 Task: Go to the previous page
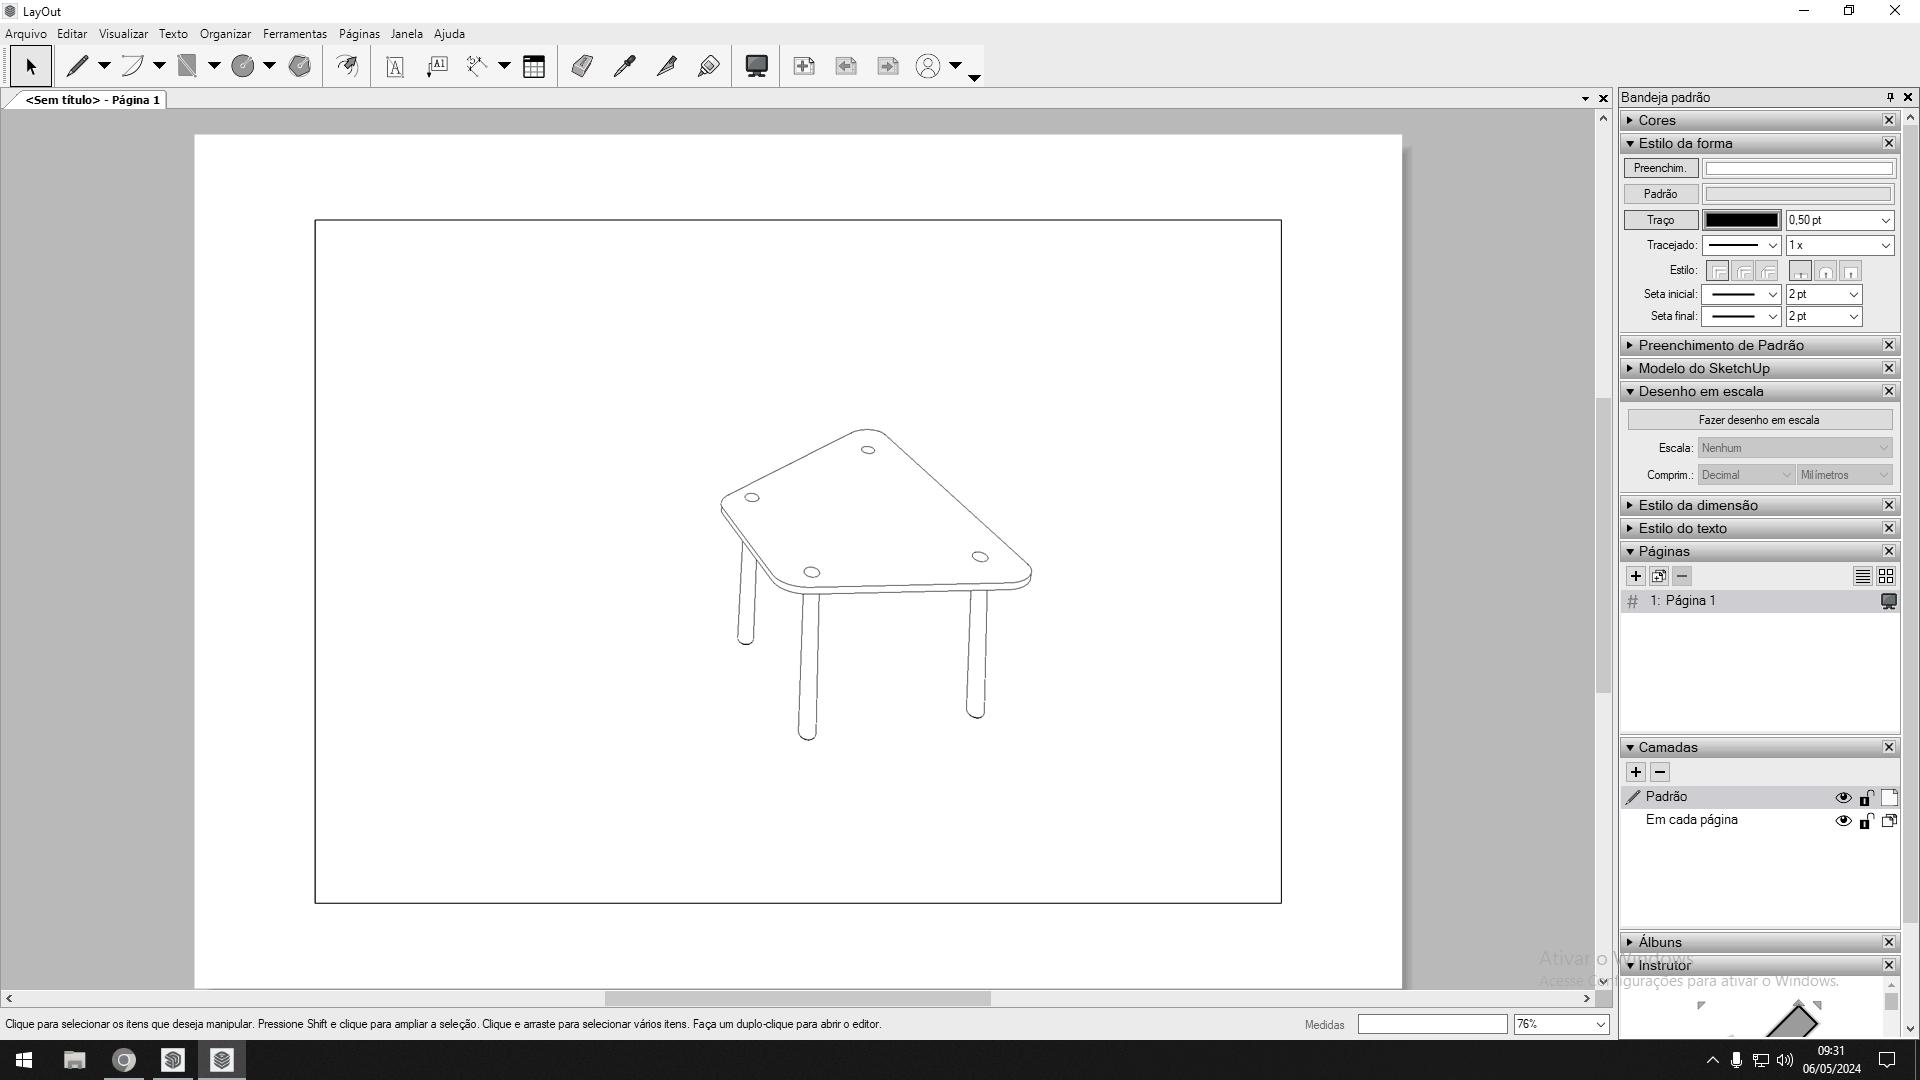[846, 66]
